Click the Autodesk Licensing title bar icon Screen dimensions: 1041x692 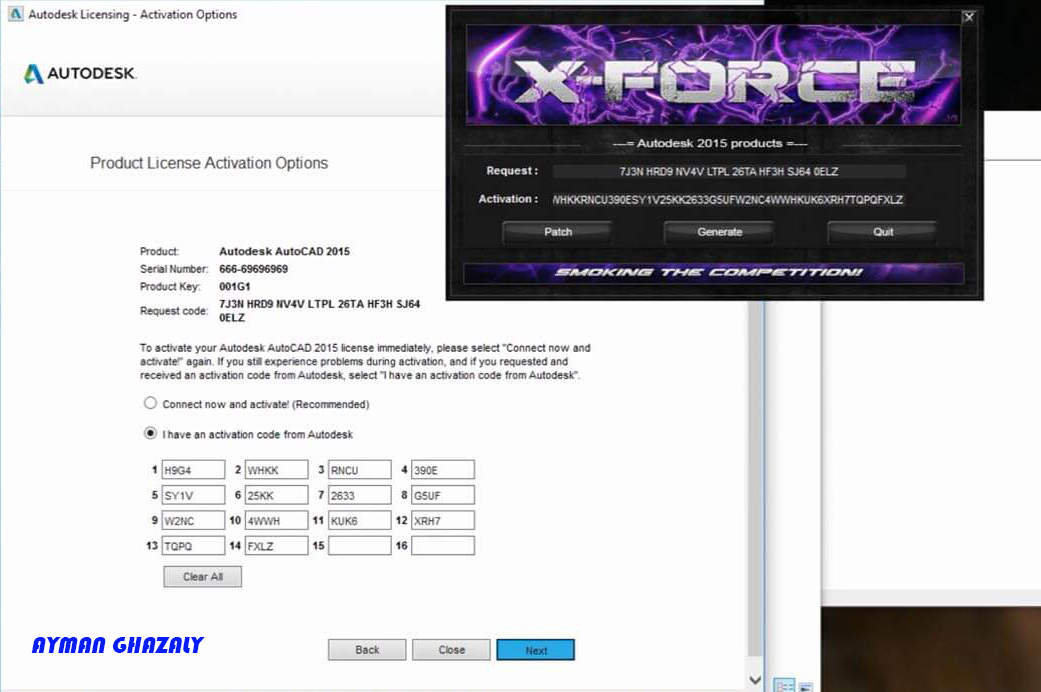[x=15, y=13]
